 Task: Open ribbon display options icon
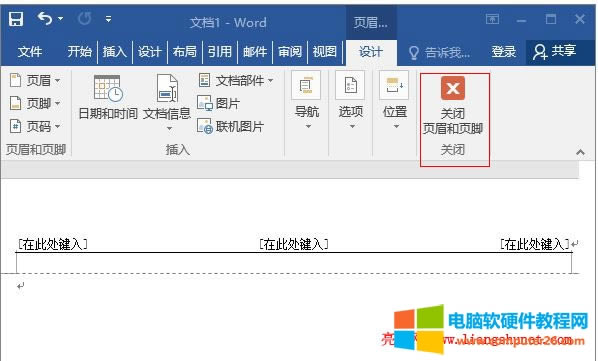coord(492,19)
